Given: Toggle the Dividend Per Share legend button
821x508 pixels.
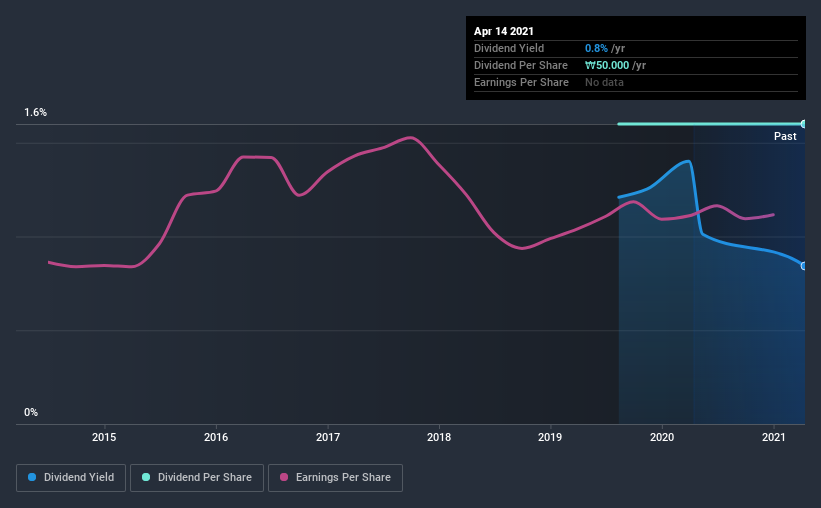Looking at the screenshot, I should 197,478.
